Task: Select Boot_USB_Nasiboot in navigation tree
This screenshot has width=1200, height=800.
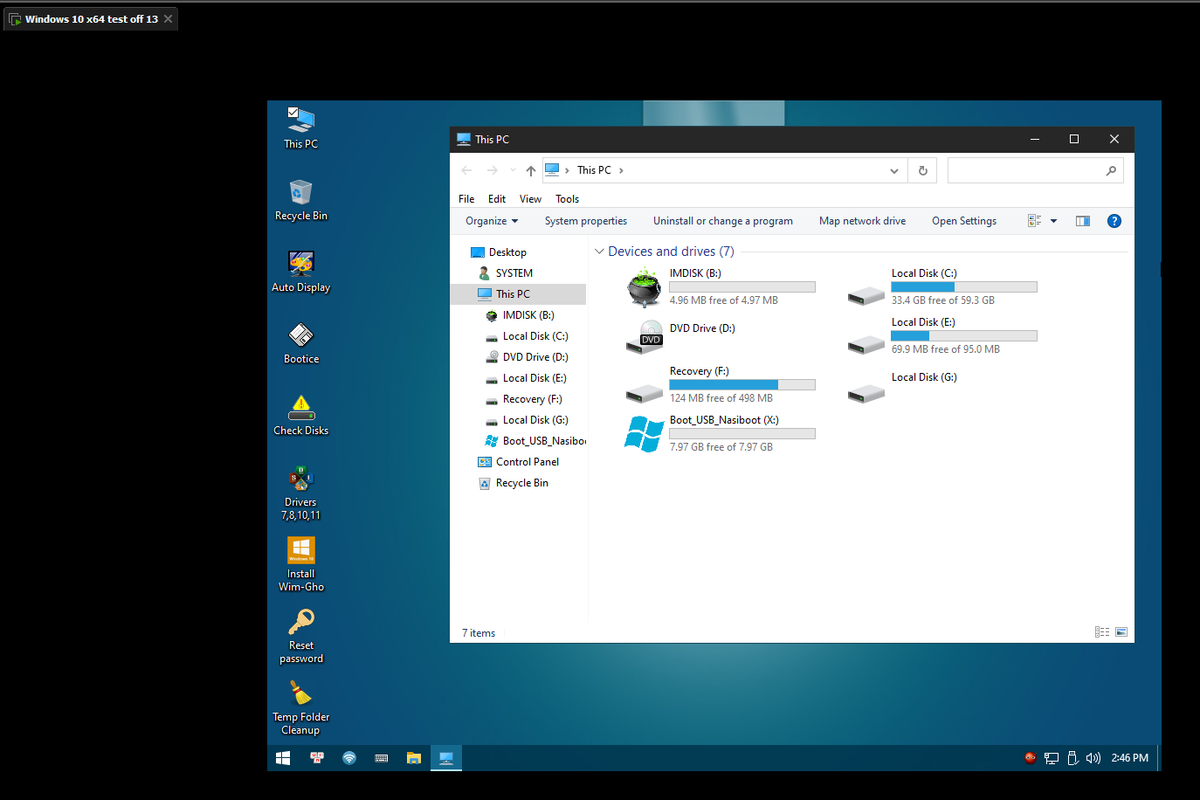Action: [x=535, y=441]
